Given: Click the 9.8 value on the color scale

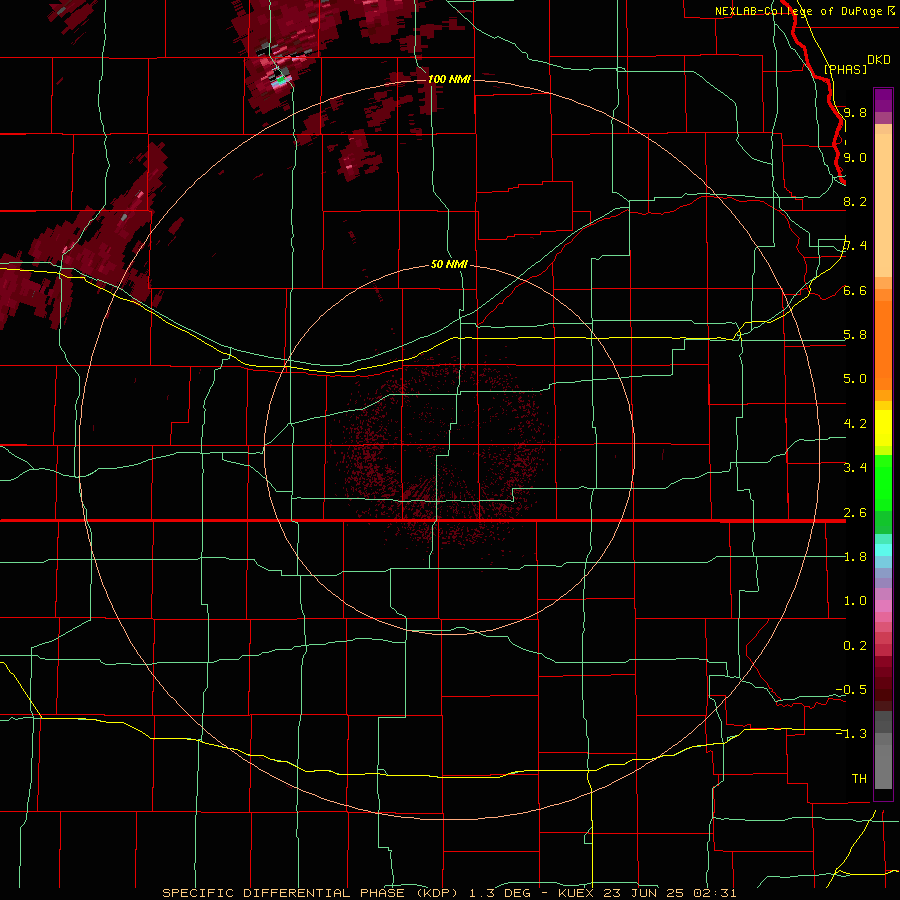Looking at the screenshot, I should 855,112.
